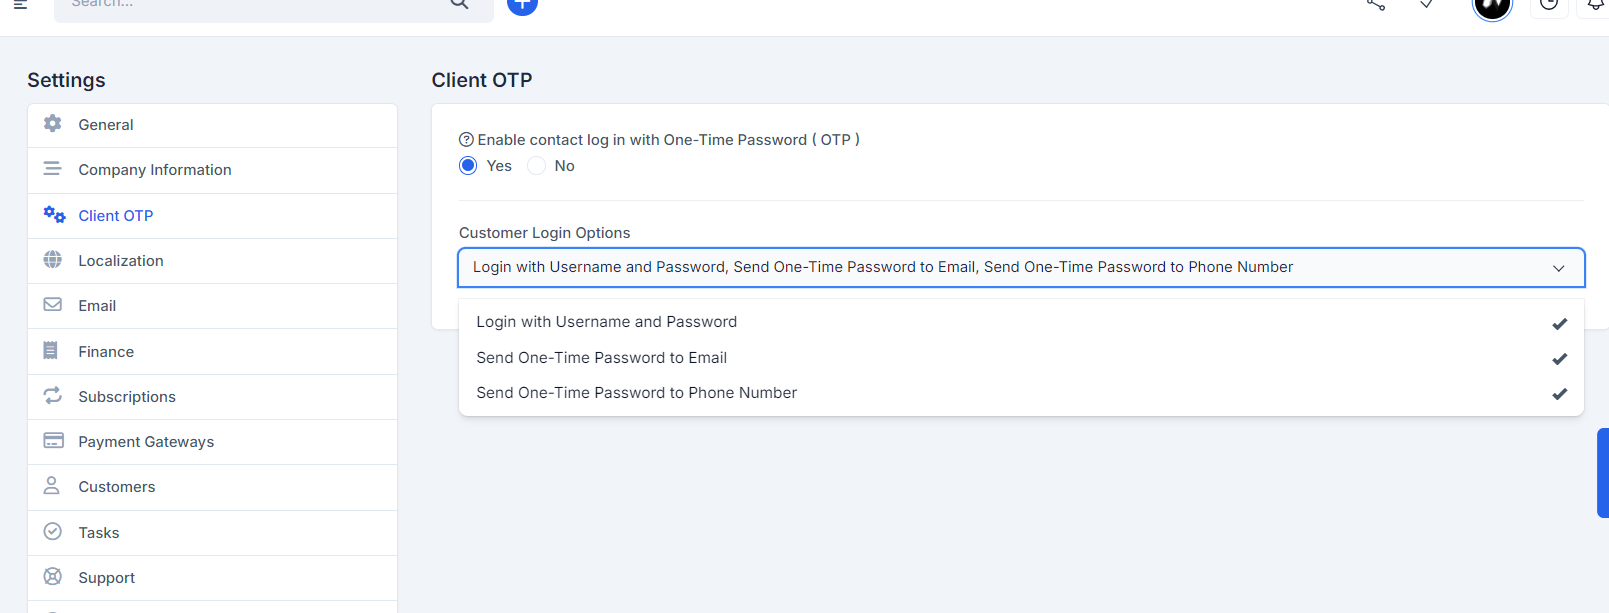
Task: Open the Customers settings page
Action: [117, 486]
